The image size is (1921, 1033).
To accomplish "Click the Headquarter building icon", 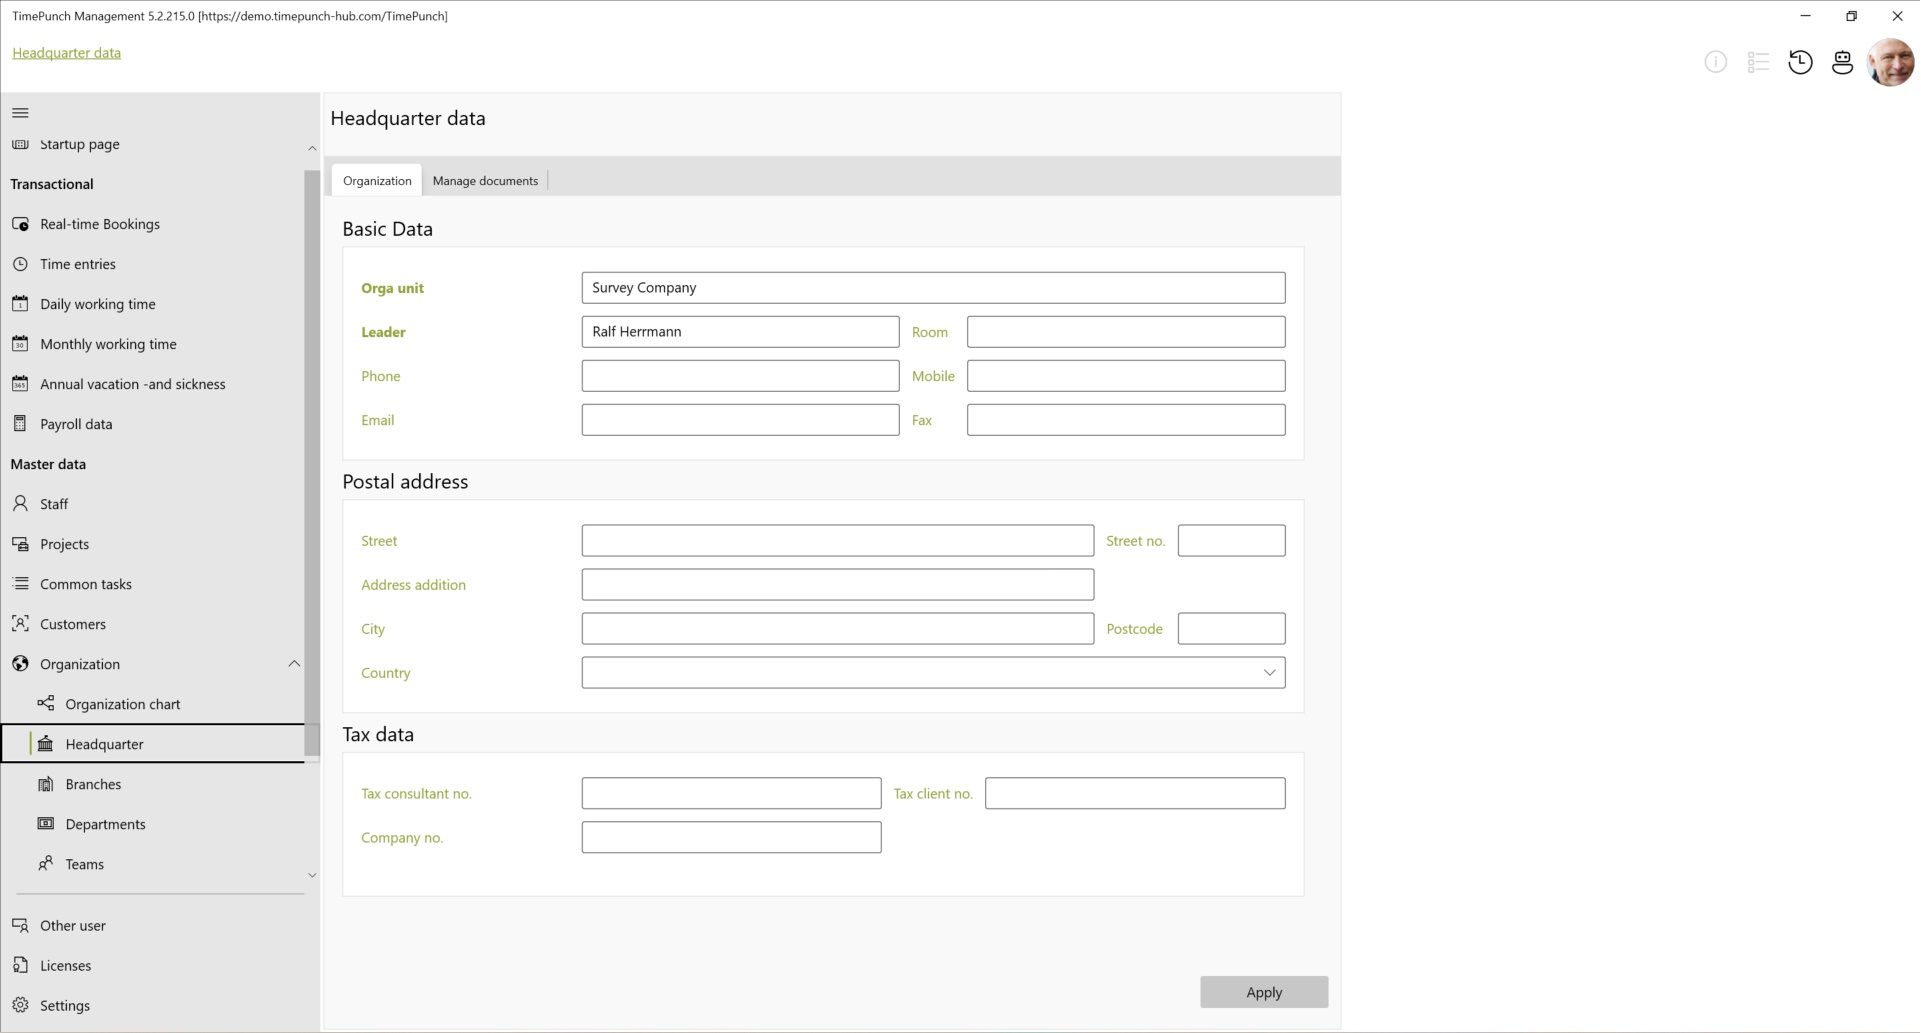I will (x=46, y=744).
